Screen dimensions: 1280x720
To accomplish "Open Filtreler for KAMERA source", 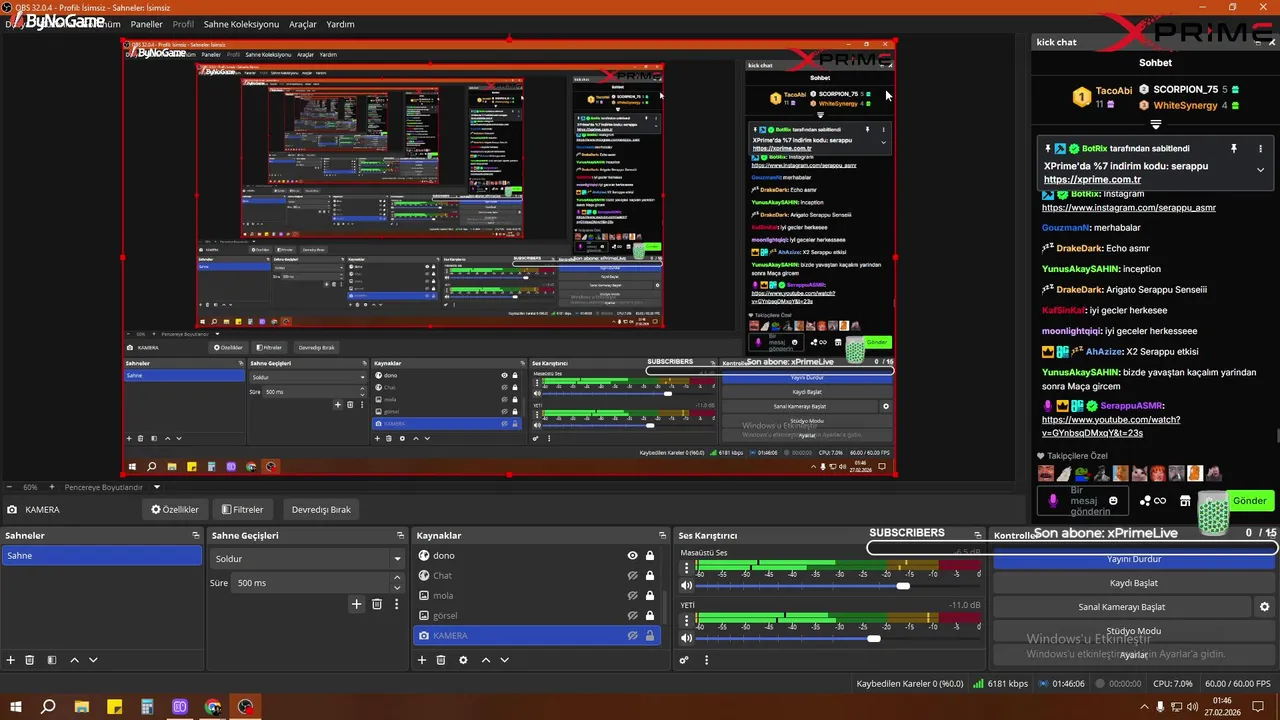I will (243, 509).
